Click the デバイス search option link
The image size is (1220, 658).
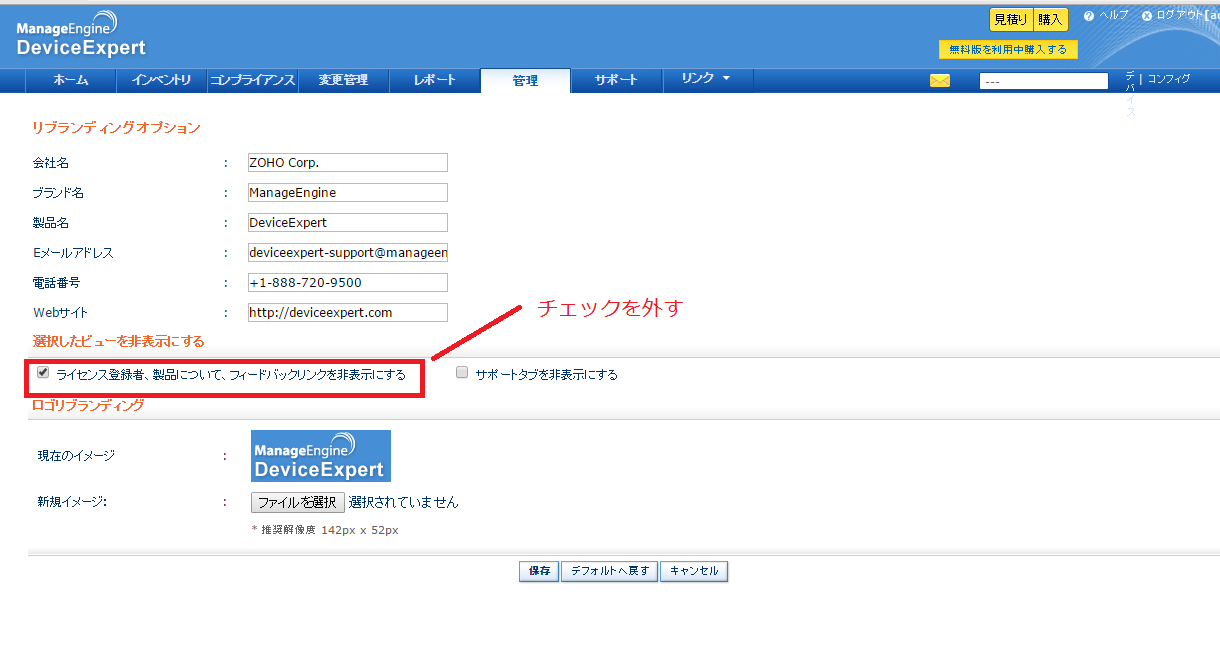pyautogui.click(x=1131, y=94)
